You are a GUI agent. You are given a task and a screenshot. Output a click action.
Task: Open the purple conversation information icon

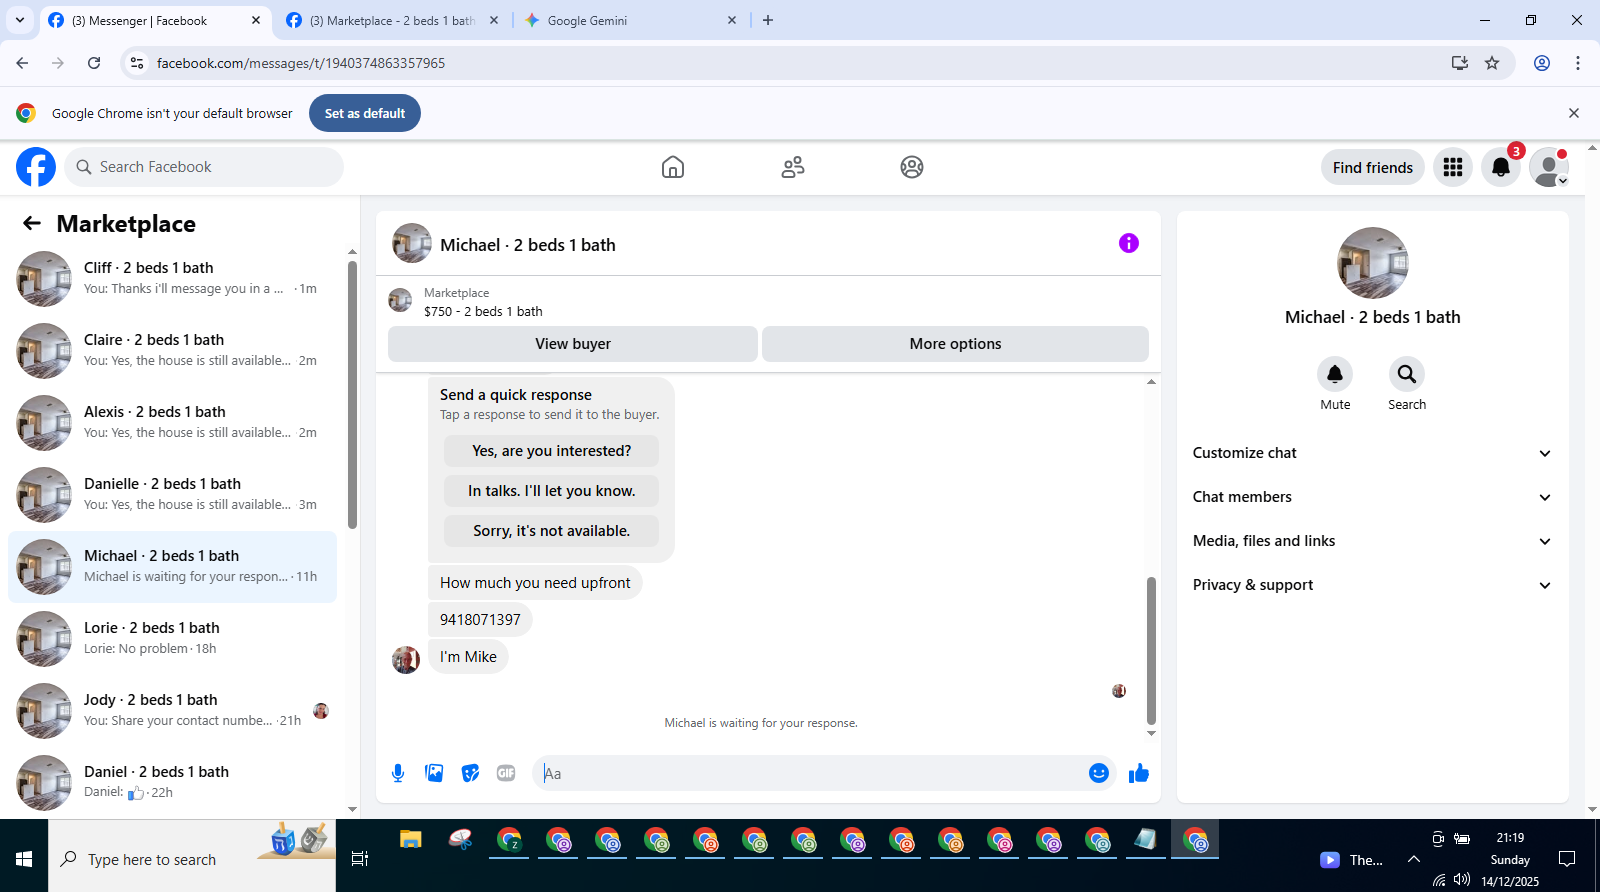tap(1129, 243)
